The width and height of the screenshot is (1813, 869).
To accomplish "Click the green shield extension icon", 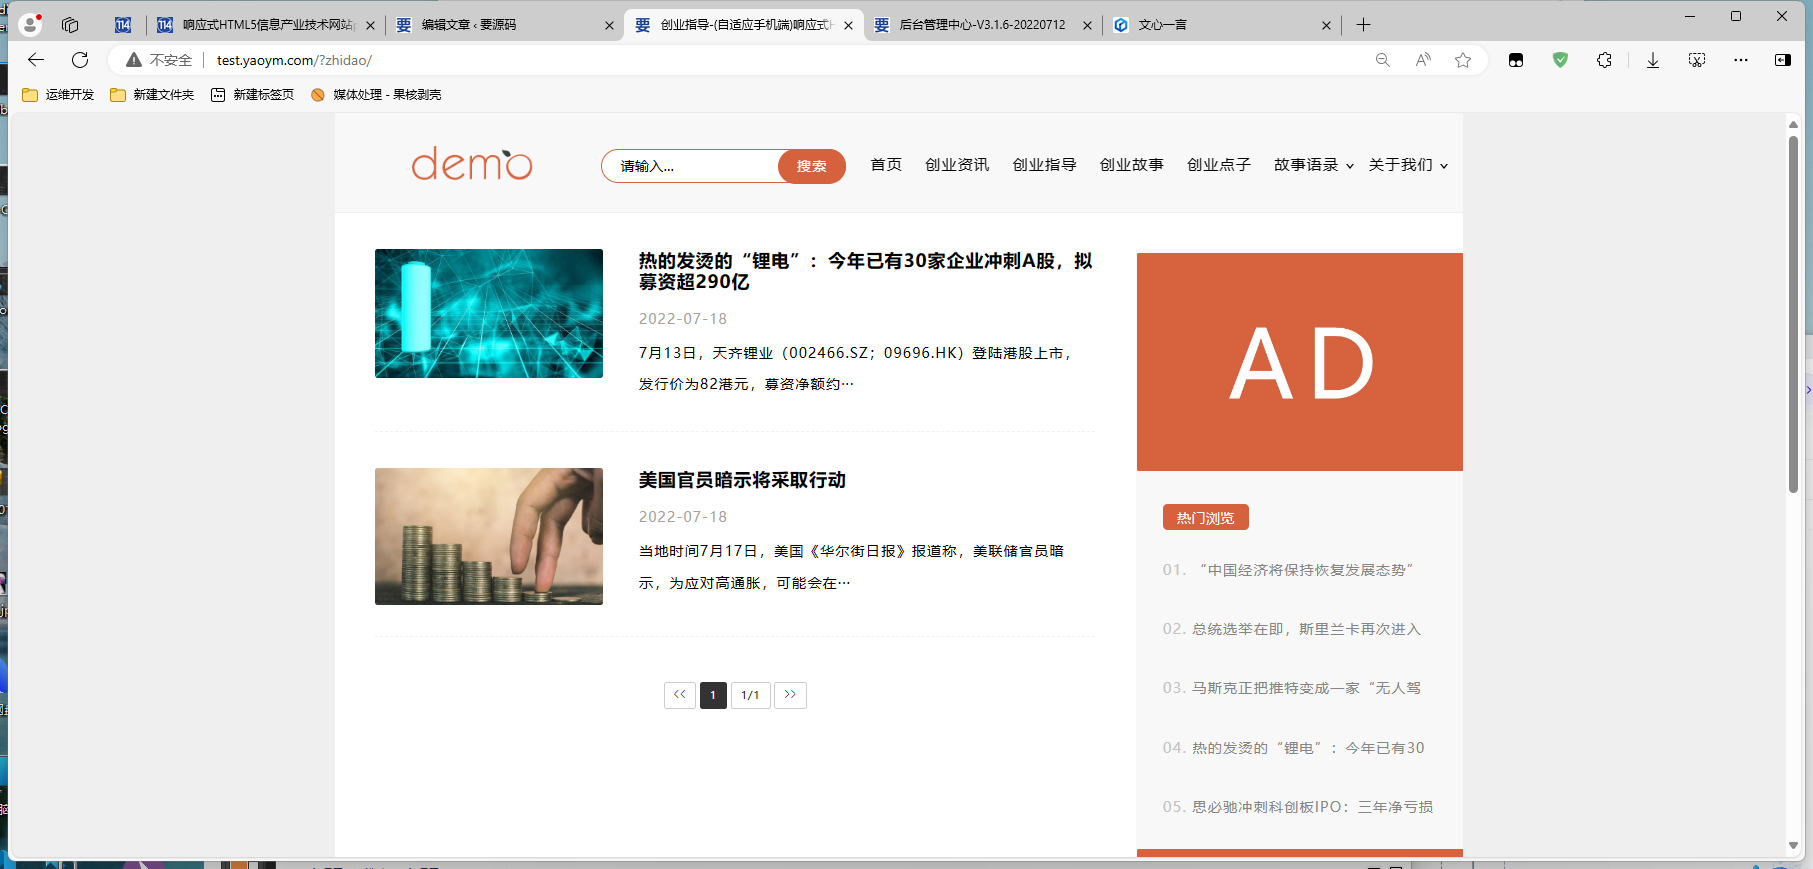I will [x=1560, y=60].
